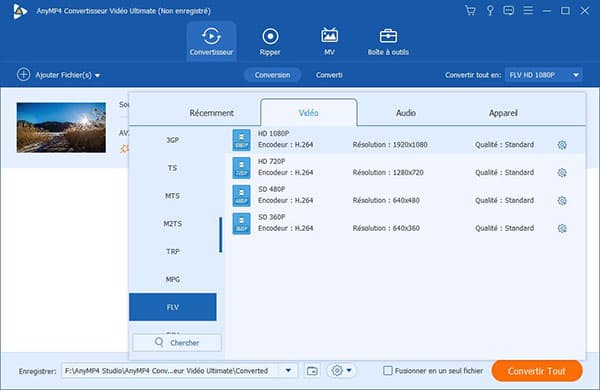Screen dimensions: 600x390
Task: Open the shopping cart purchase icon
Action: 470,11
